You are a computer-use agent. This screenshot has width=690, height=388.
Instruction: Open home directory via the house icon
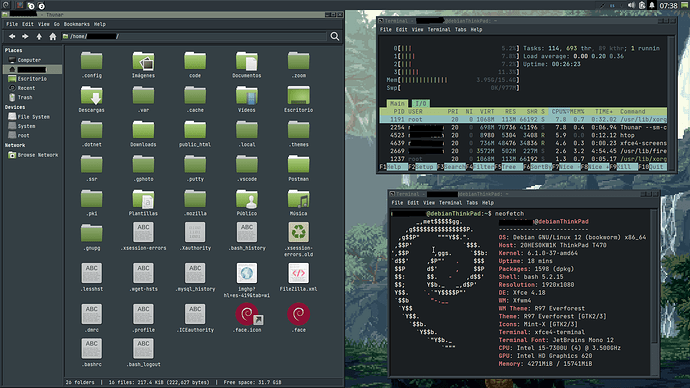[x=53, y=37]
